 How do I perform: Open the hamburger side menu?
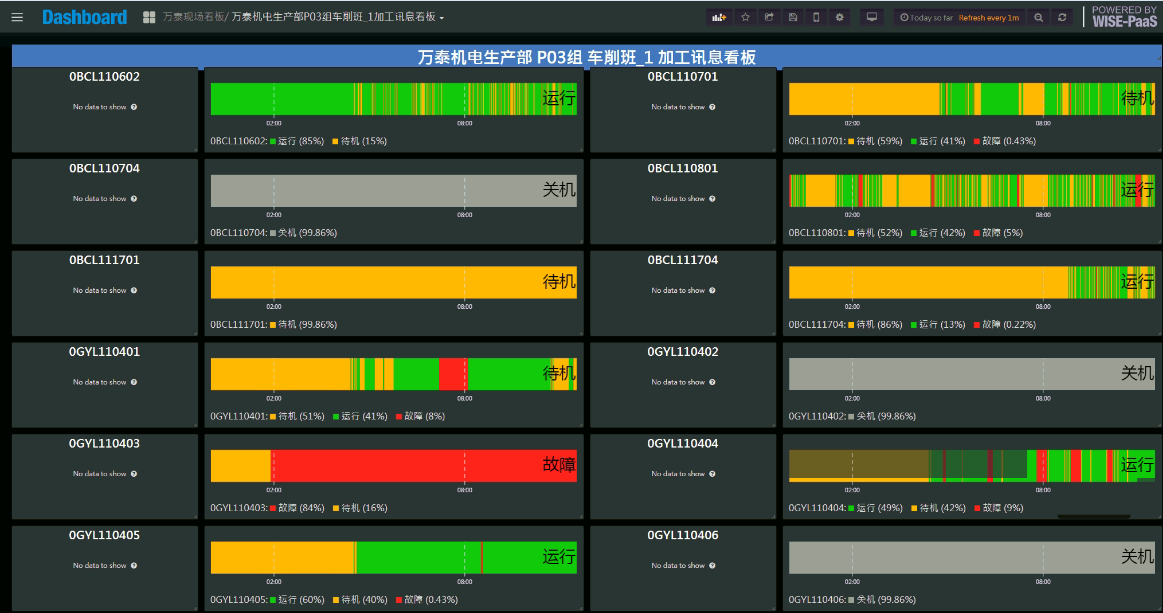tap(17, 17)
